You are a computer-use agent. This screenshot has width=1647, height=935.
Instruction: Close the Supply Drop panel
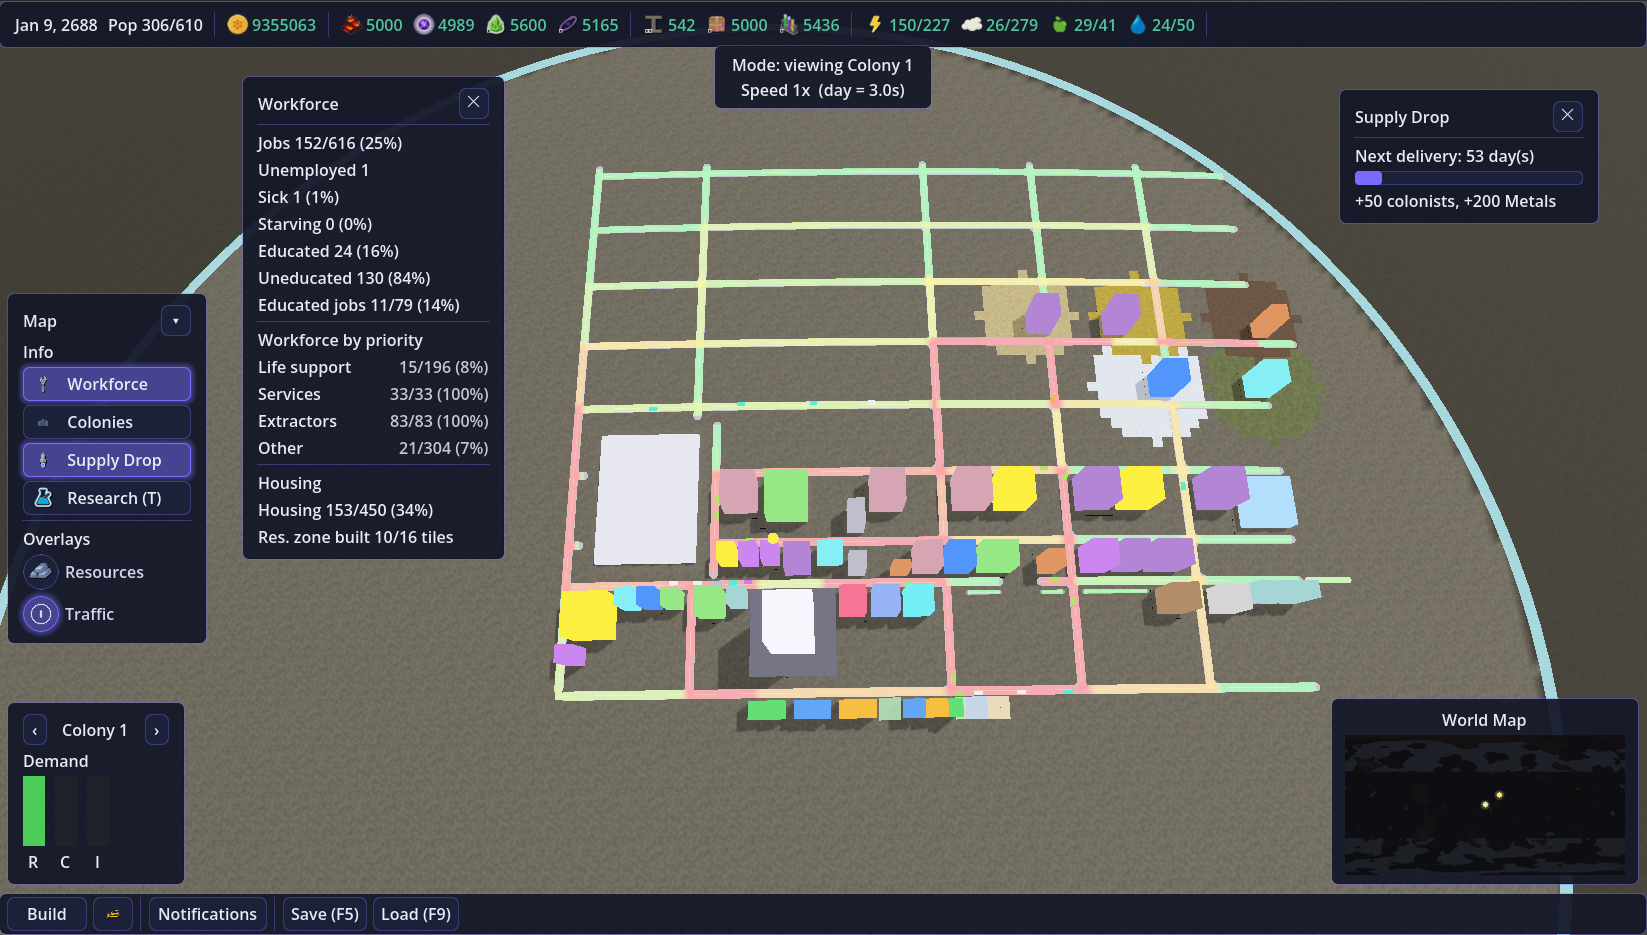[x=1568, y=116]
